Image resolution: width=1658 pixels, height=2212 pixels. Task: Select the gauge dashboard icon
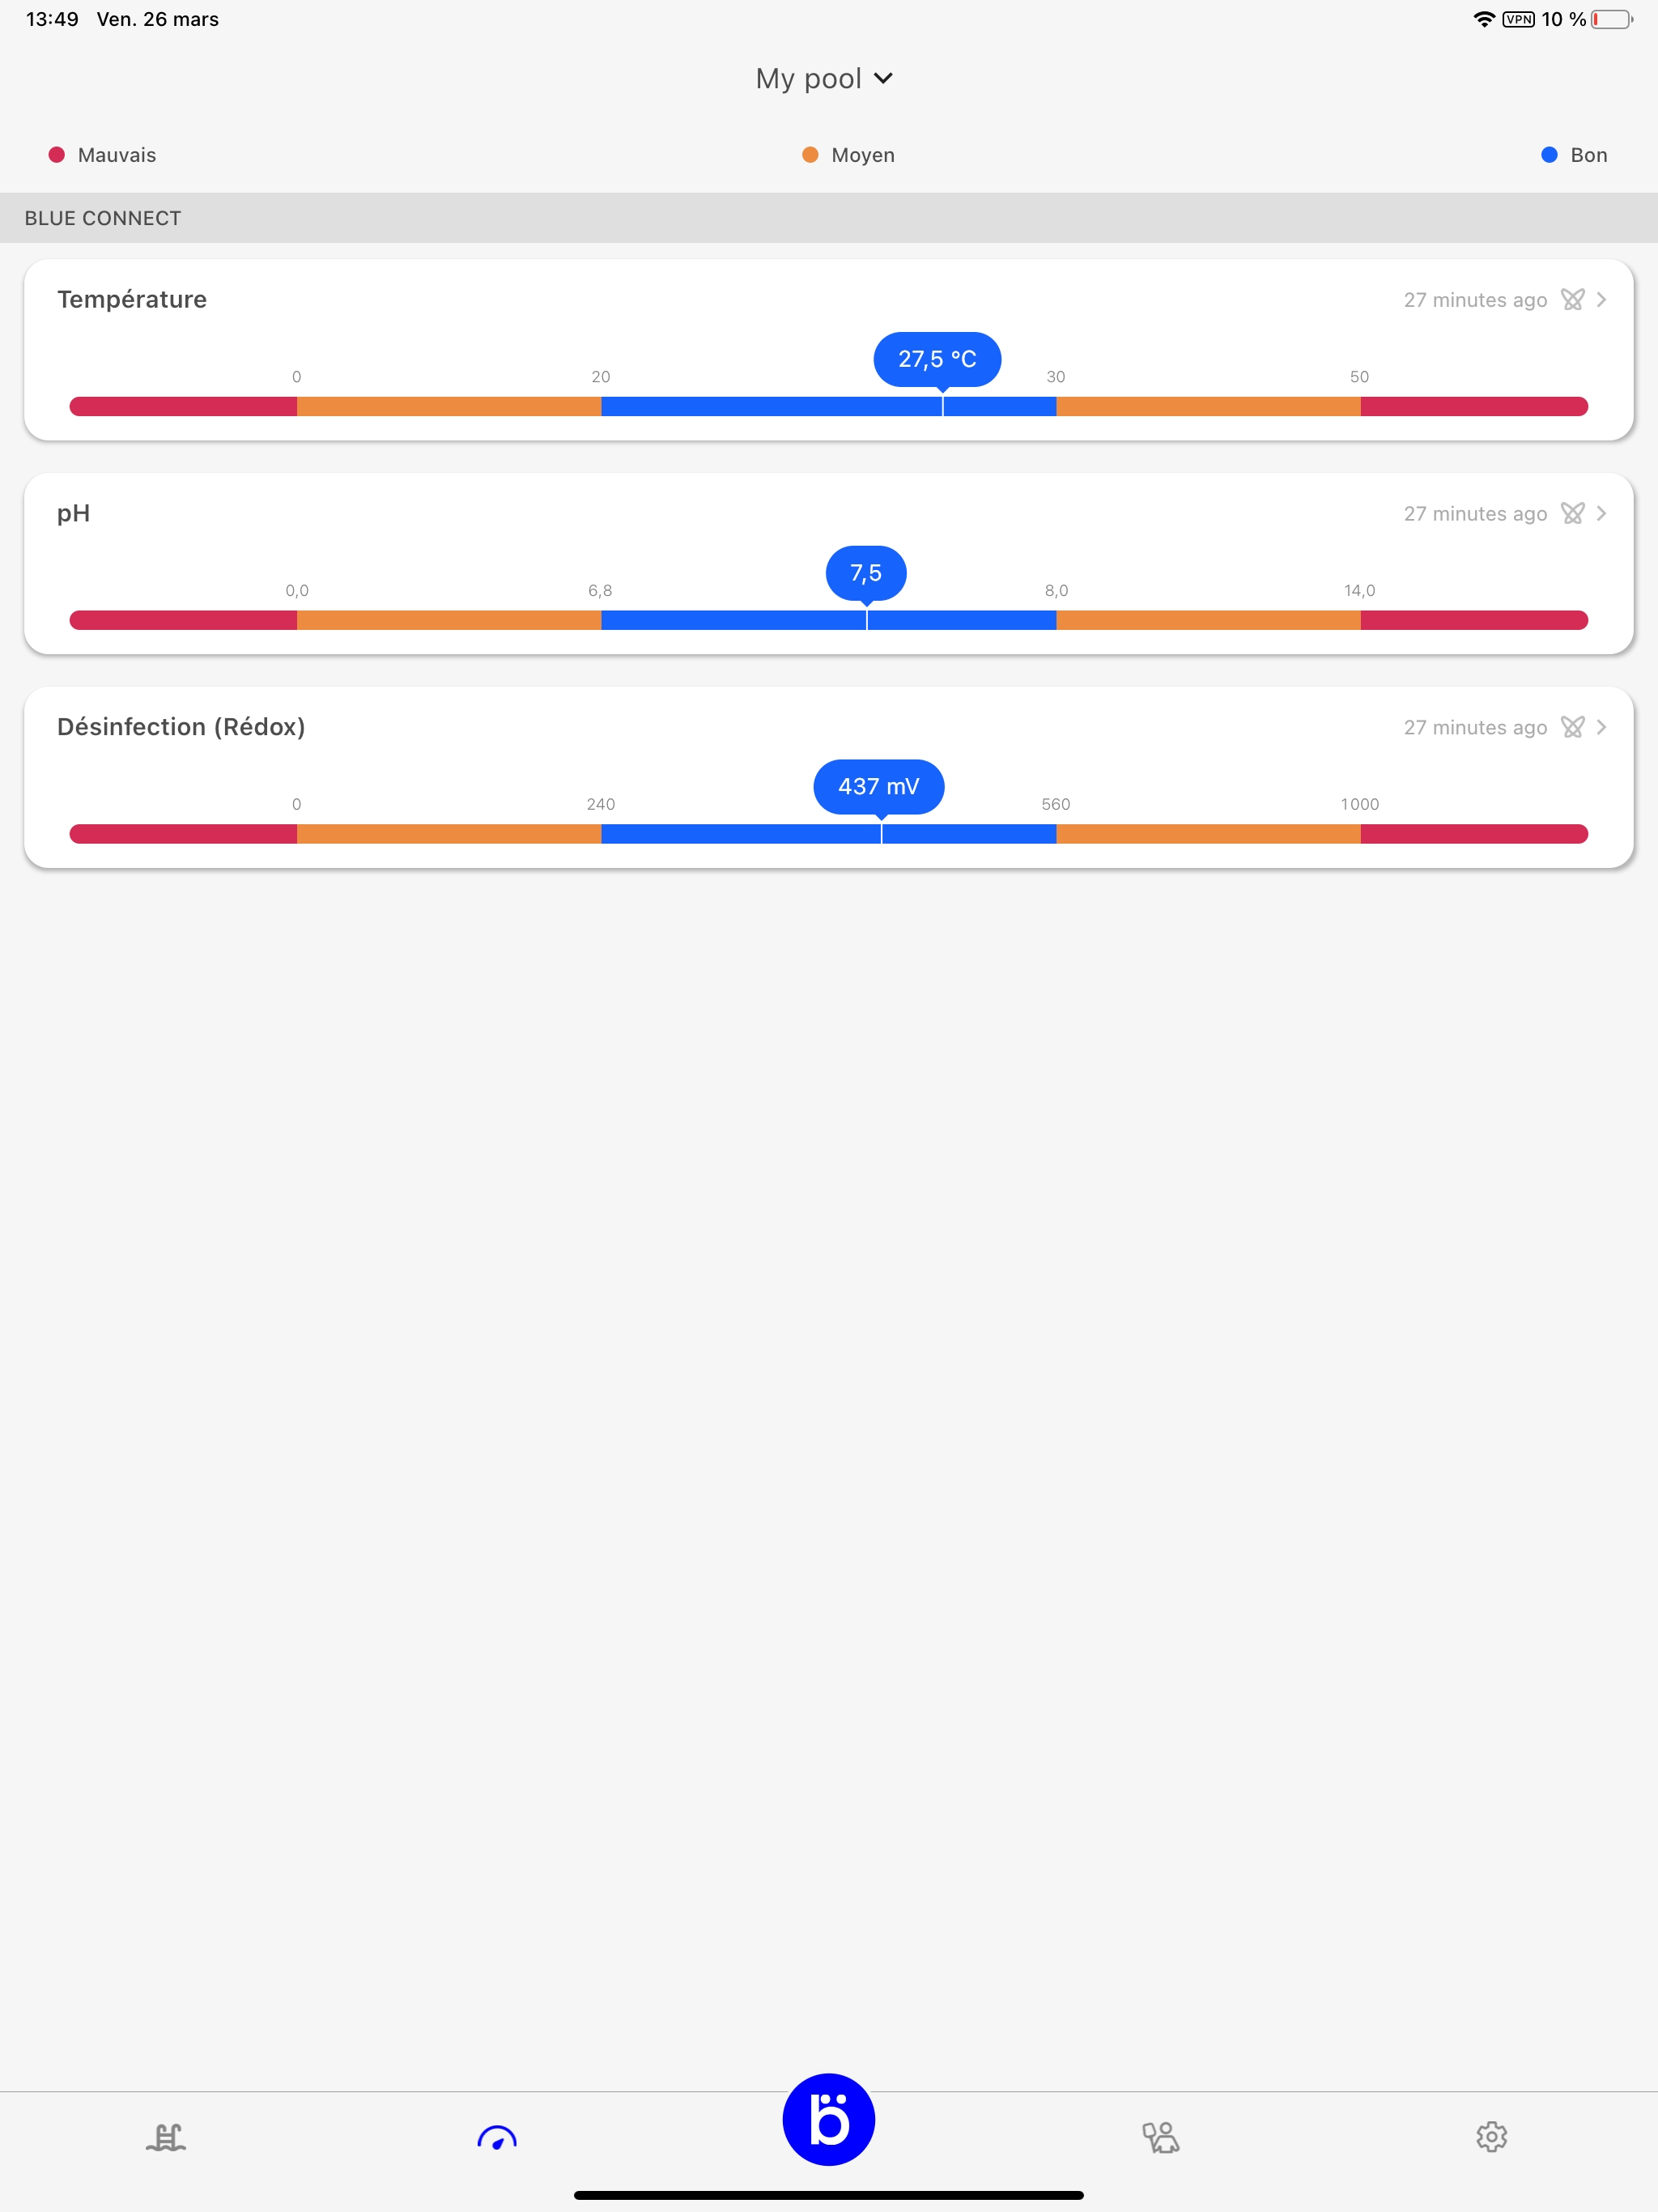click(497, 2136)
